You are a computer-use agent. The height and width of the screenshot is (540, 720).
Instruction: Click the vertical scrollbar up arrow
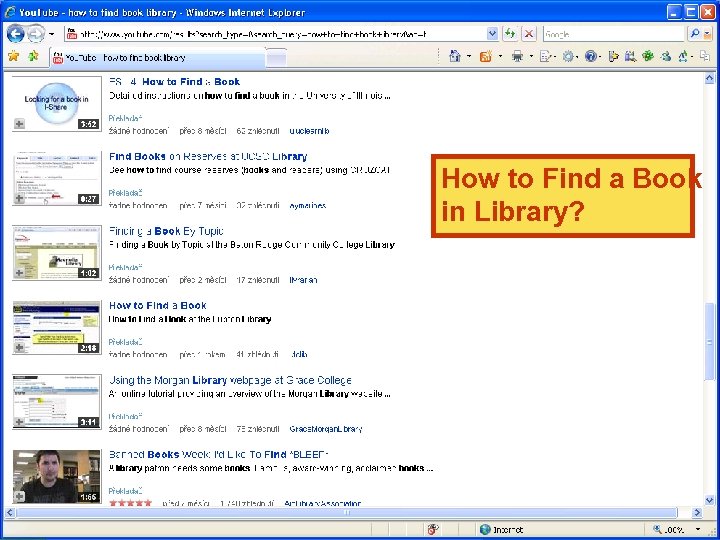point(709,79)
